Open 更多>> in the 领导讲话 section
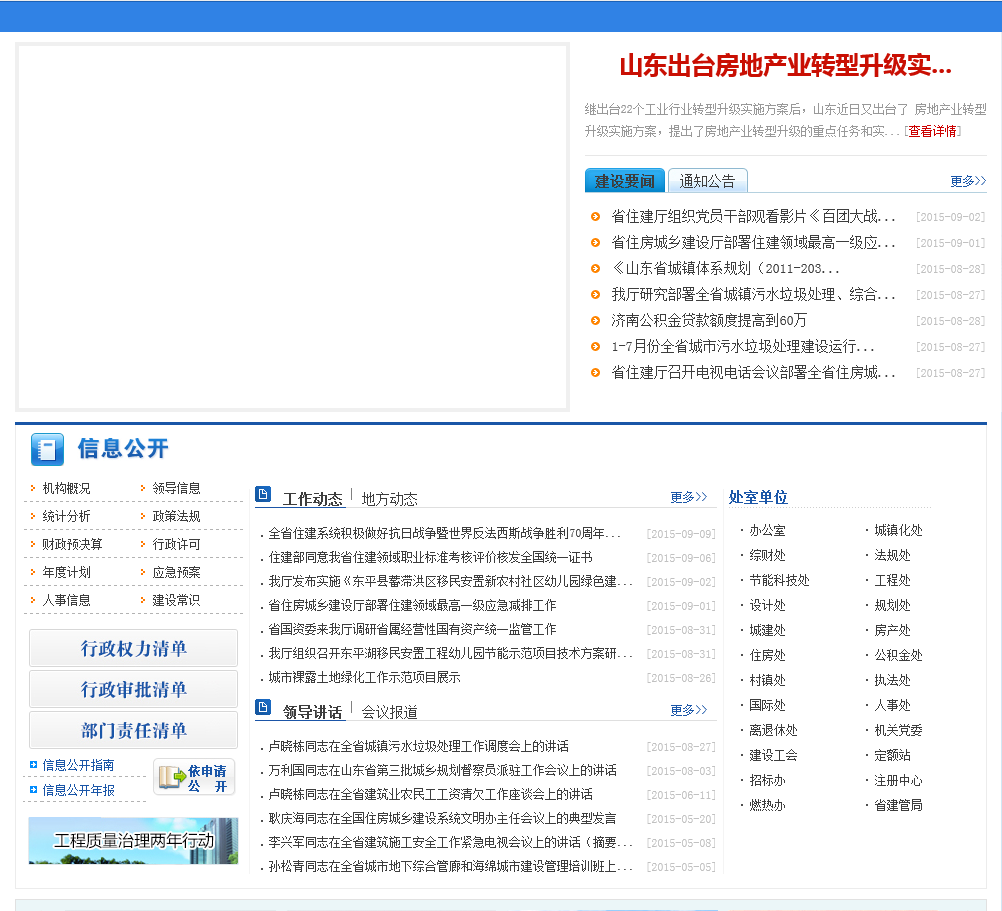1002x911 pixels. tap(689, 710)
